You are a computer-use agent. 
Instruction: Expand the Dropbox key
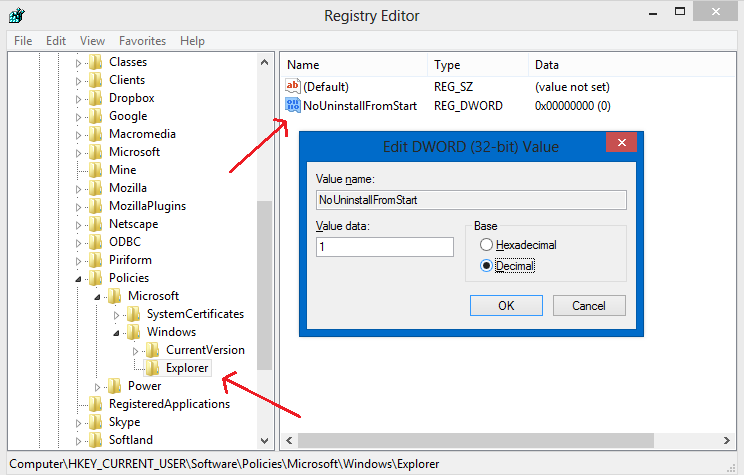point(78,99)
